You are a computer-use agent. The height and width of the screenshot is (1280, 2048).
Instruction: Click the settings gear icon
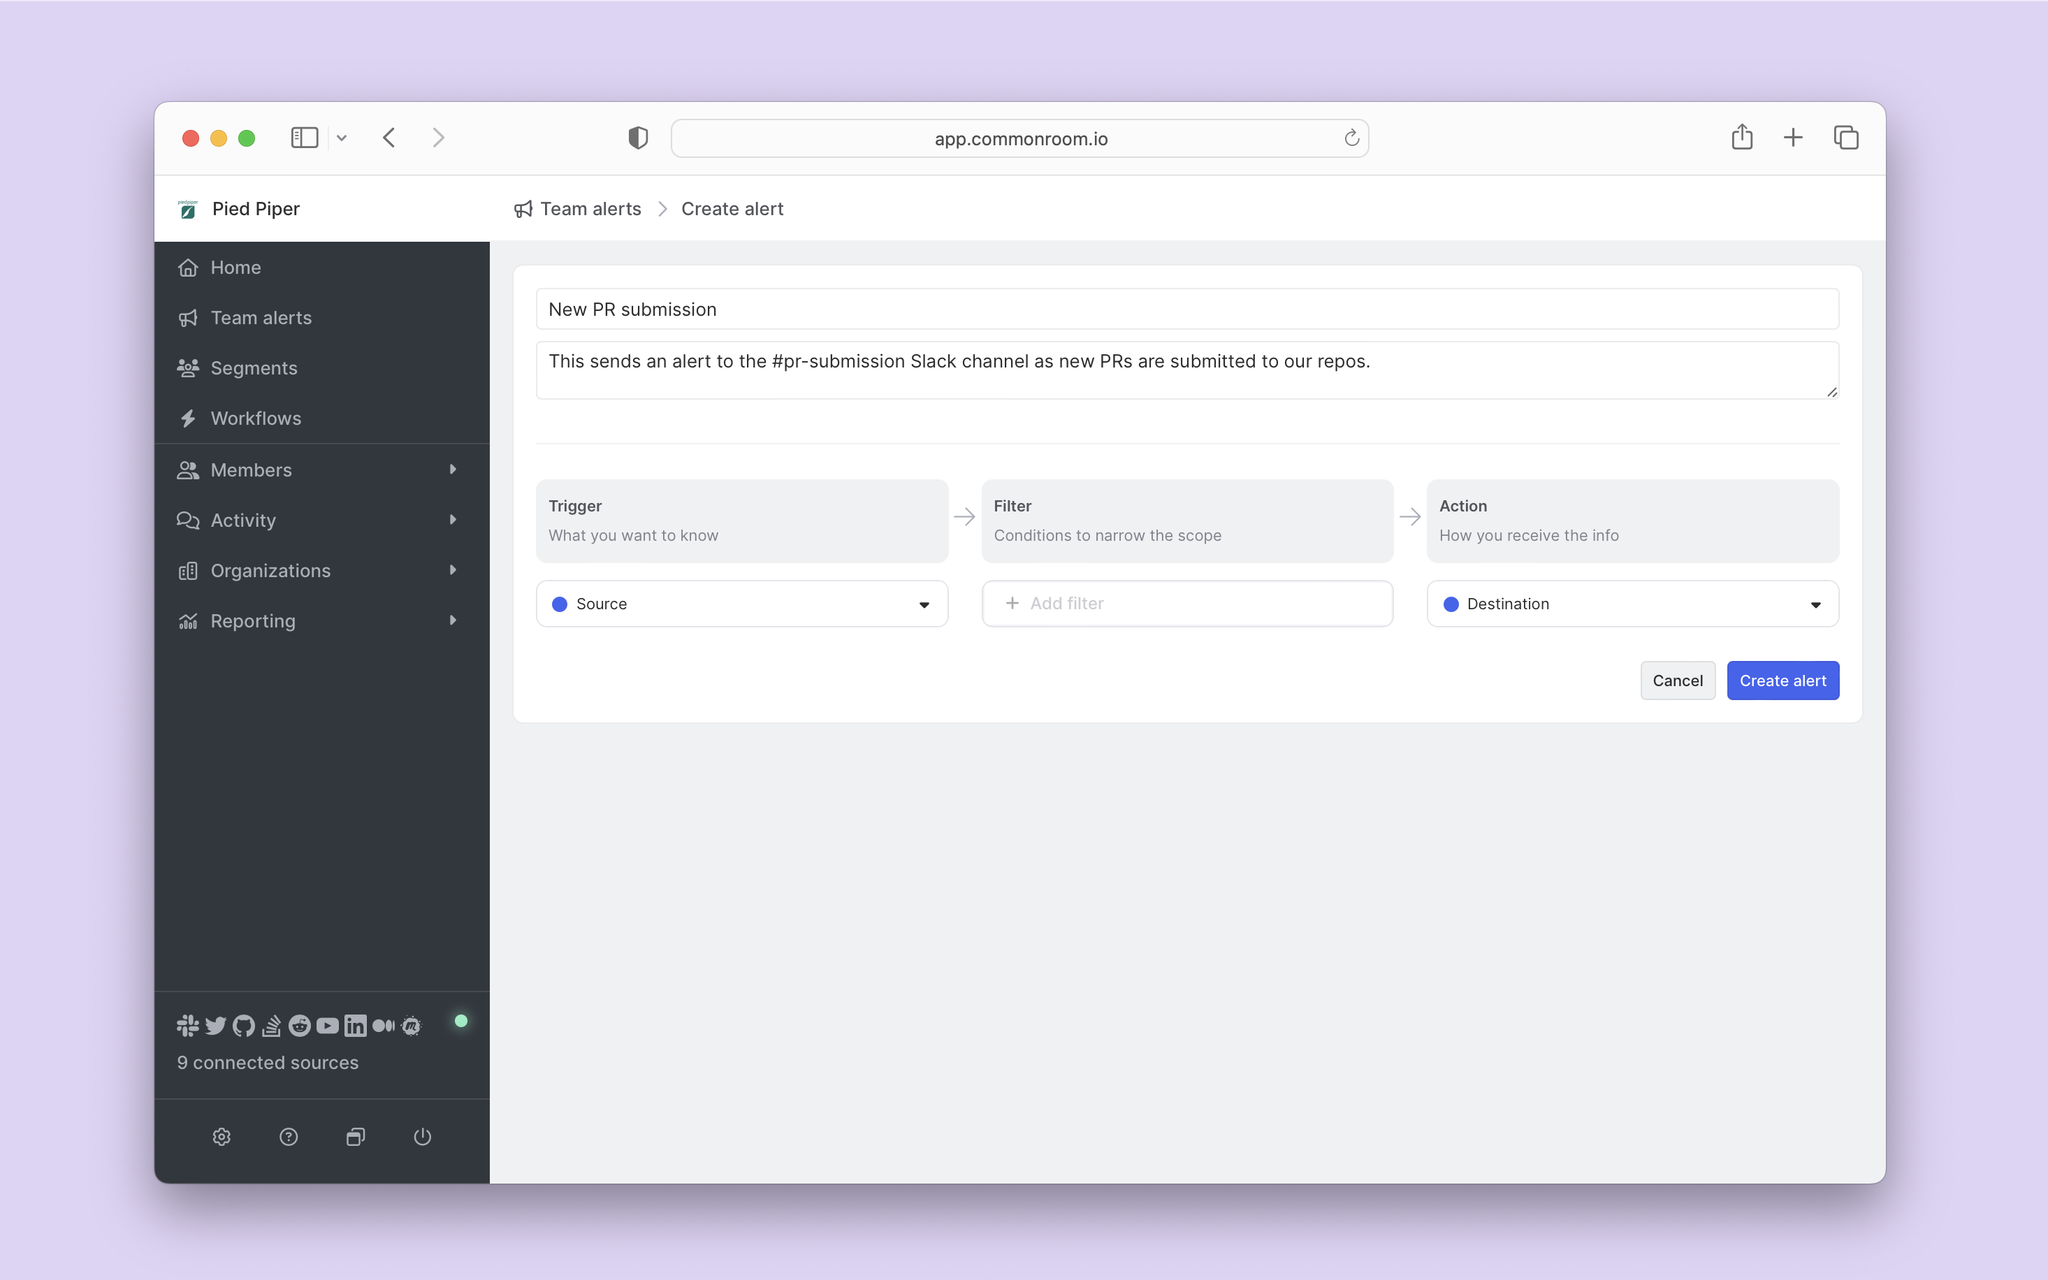tap(221, 1135)
